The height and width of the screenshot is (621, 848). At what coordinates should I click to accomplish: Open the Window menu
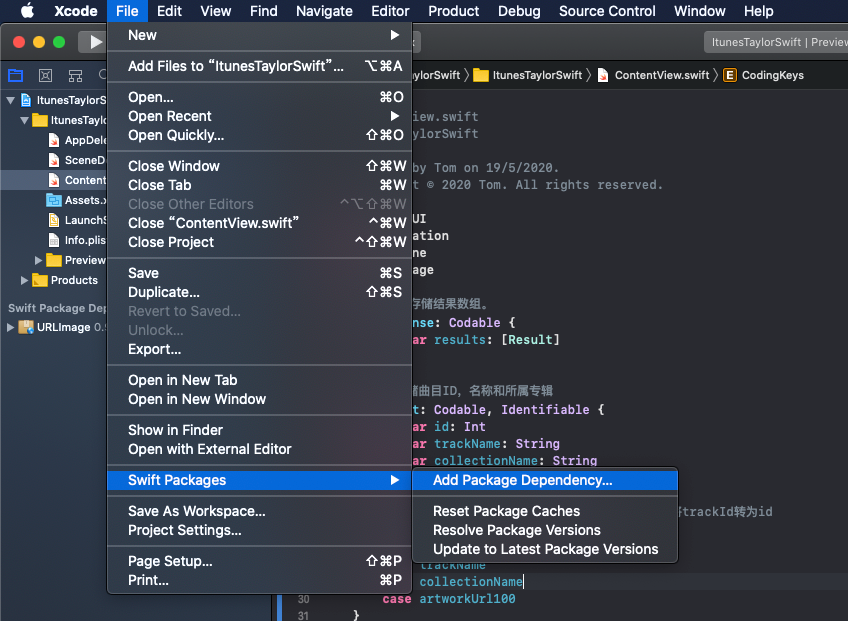[x=700, y=11]
